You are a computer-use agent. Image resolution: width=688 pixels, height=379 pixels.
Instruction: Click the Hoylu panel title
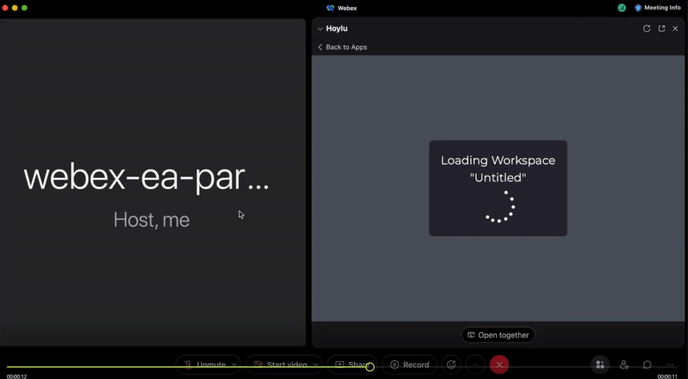(x=337, y=29)
